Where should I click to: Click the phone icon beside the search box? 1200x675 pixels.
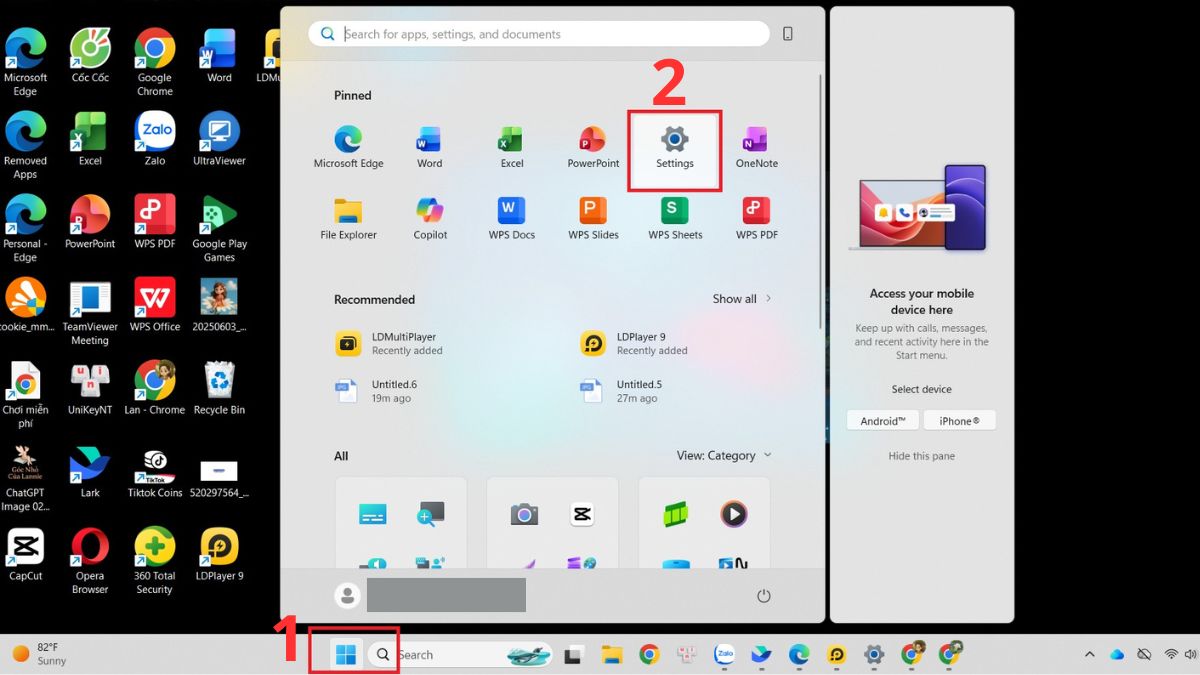click(x=788, y=34)
